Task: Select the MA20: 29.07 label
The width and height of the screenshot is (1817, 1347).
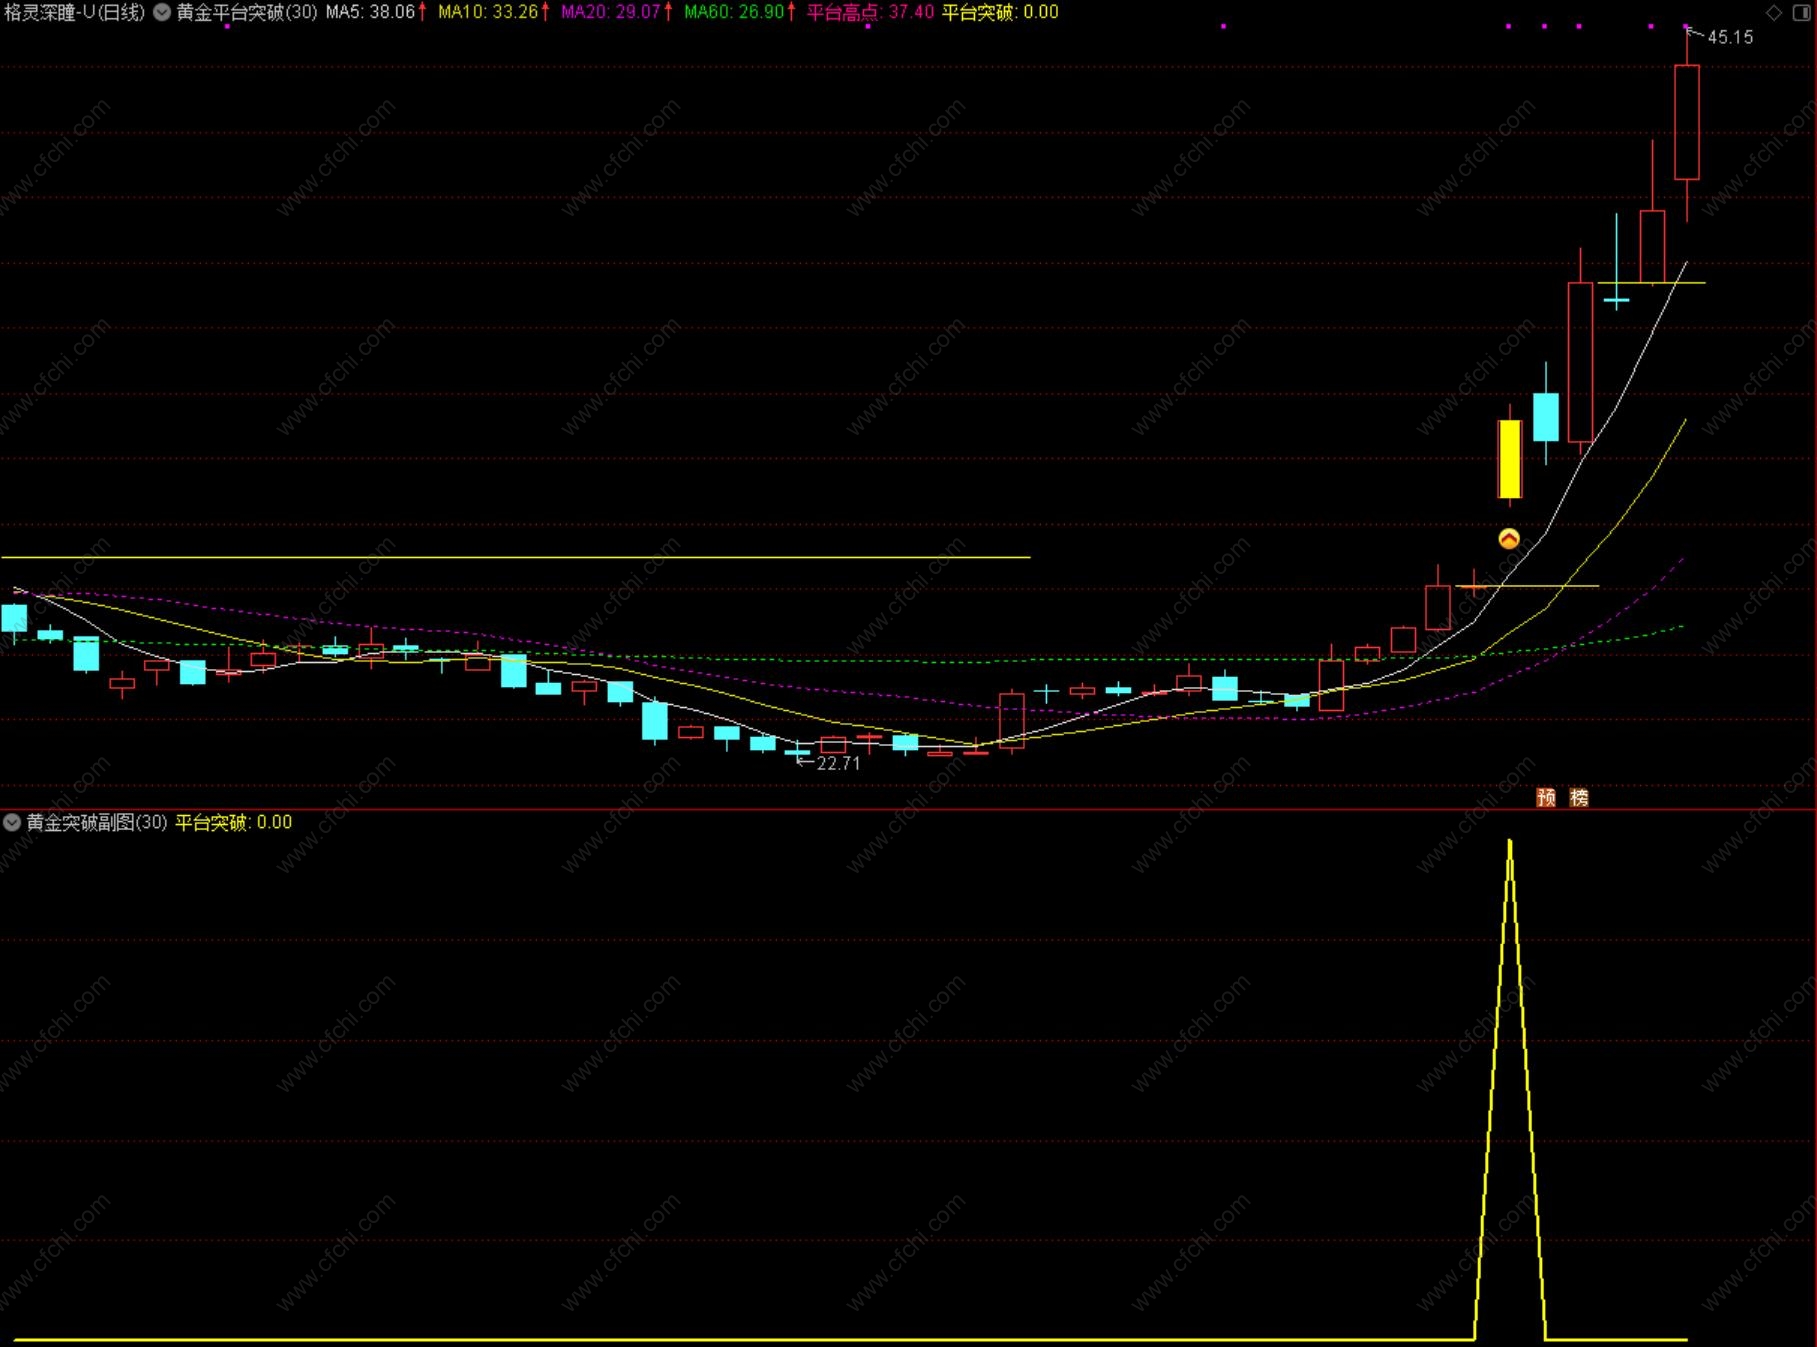Action: tap(611, 13)
